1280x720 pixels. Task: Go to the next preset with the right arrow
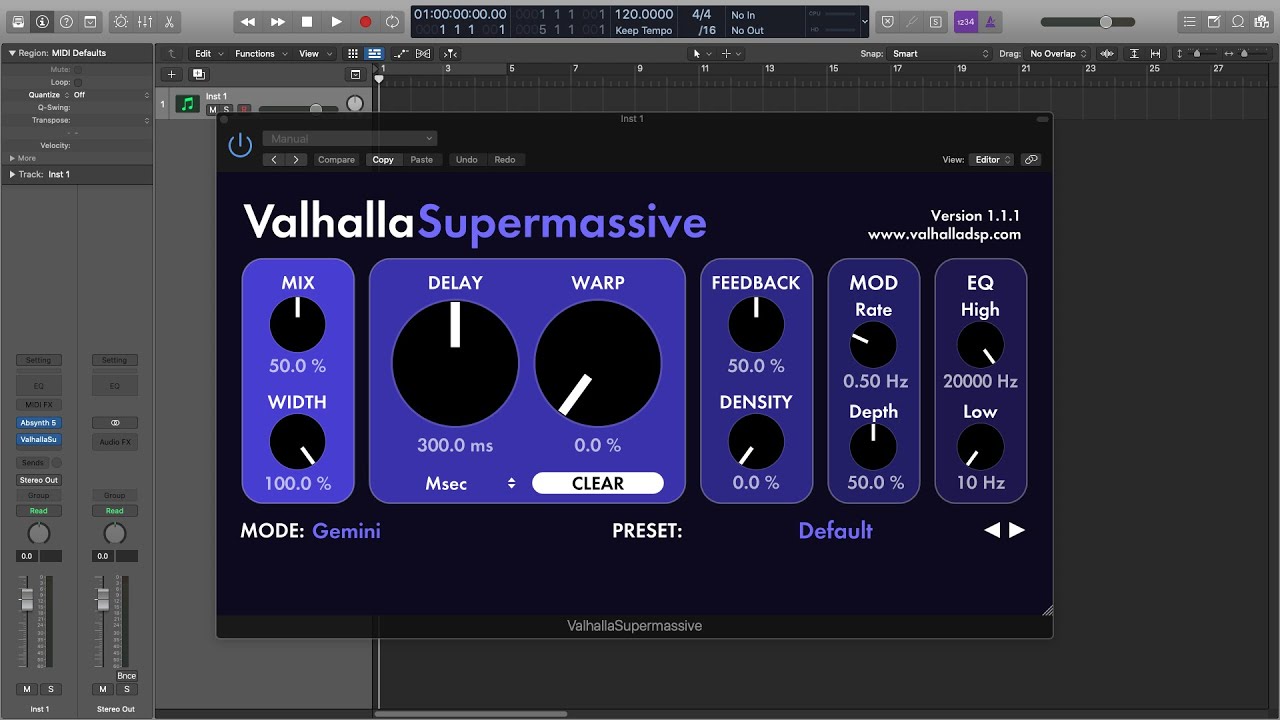click(x=1017, y=530)
